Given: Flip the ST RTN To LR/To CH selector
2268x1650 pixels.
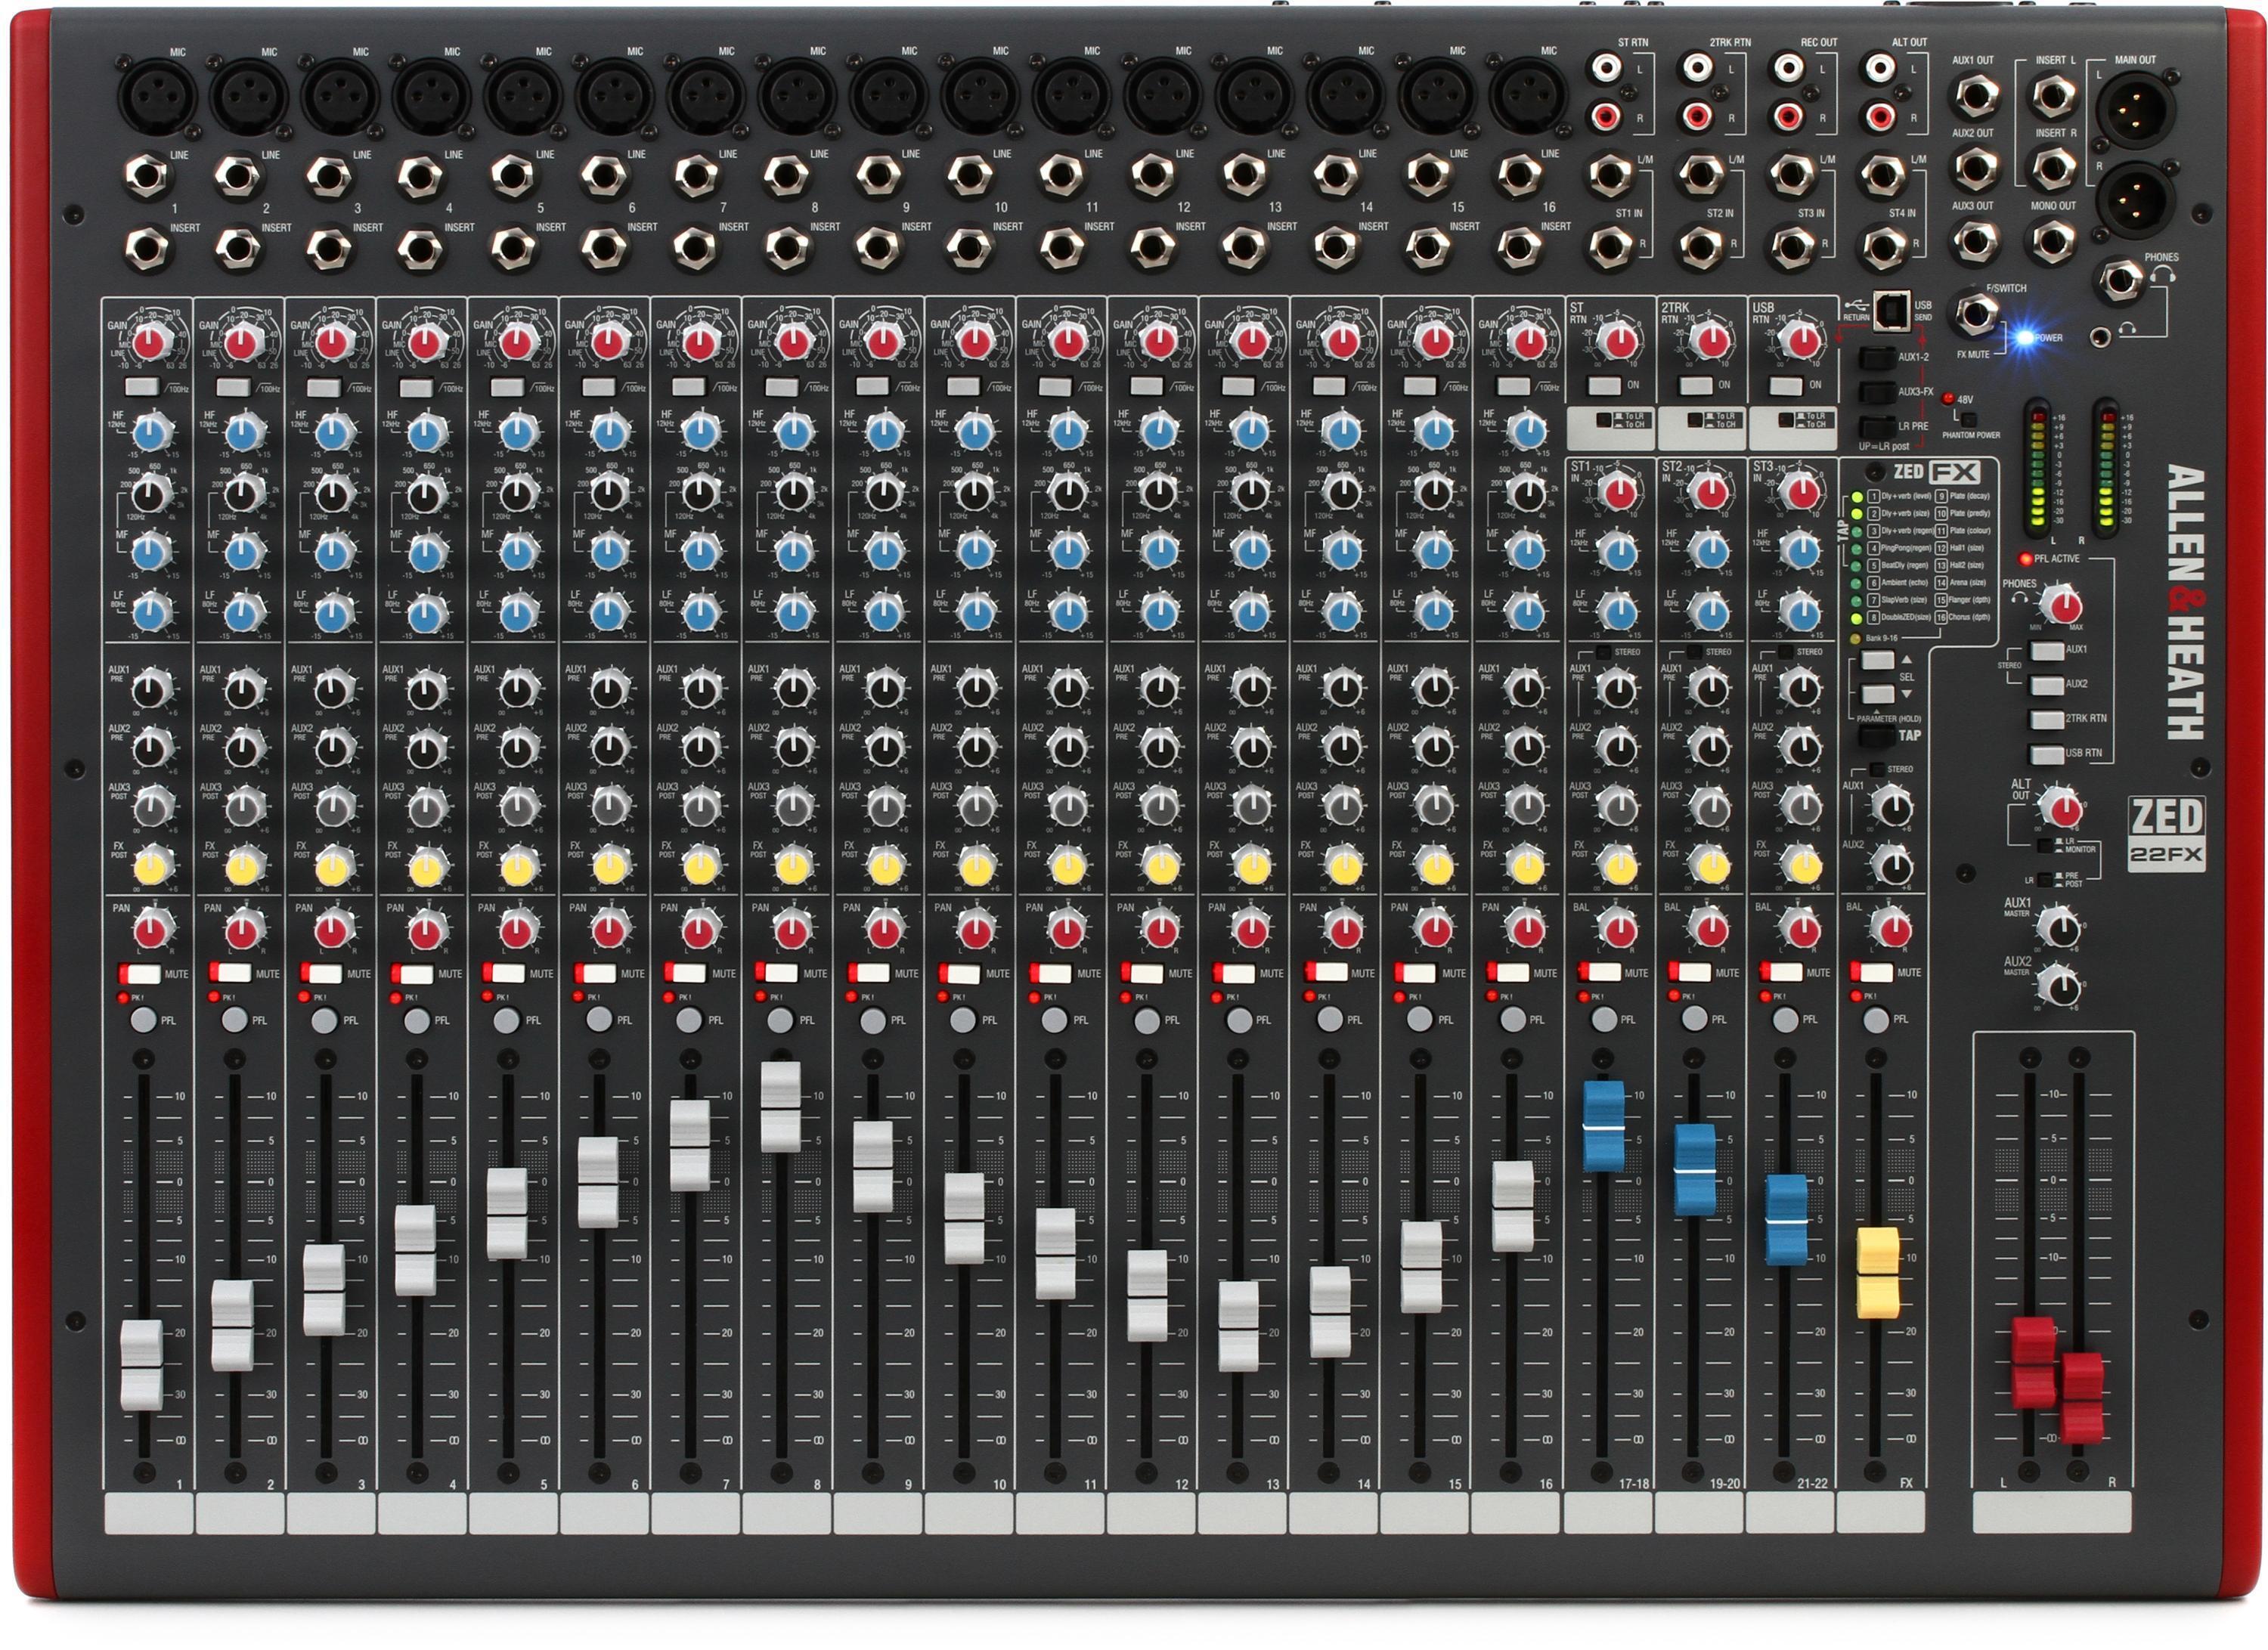Looking at the screenshot, I should (x=1604, y=421).
